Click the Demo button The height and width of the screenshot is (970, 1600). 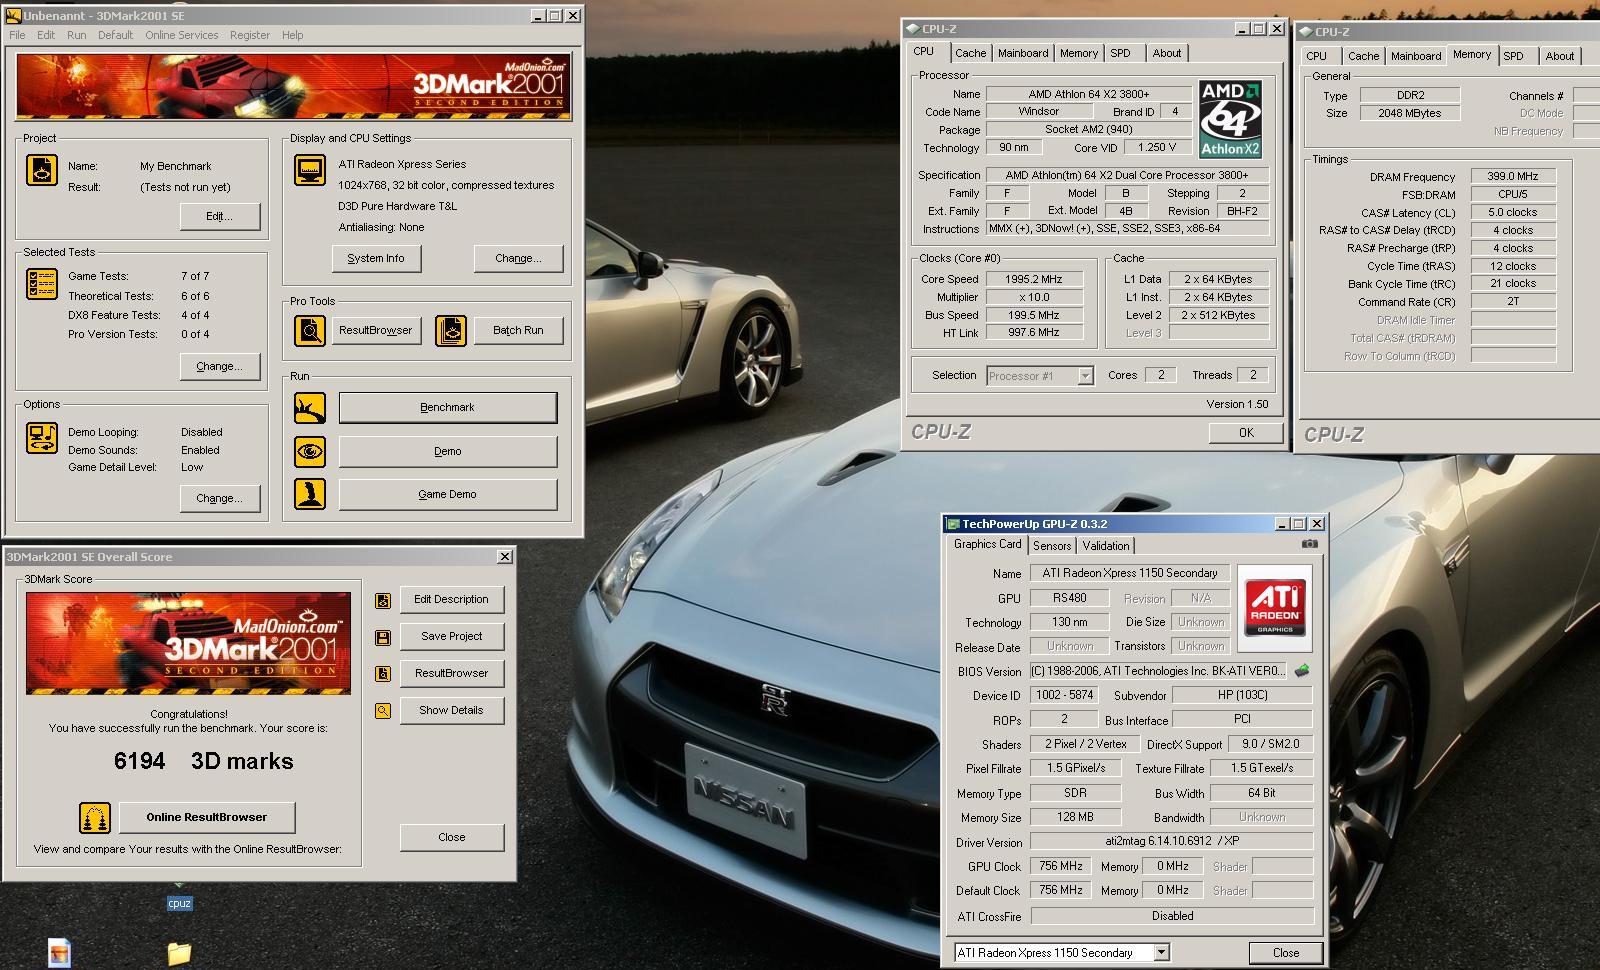[x=447, y=451]
